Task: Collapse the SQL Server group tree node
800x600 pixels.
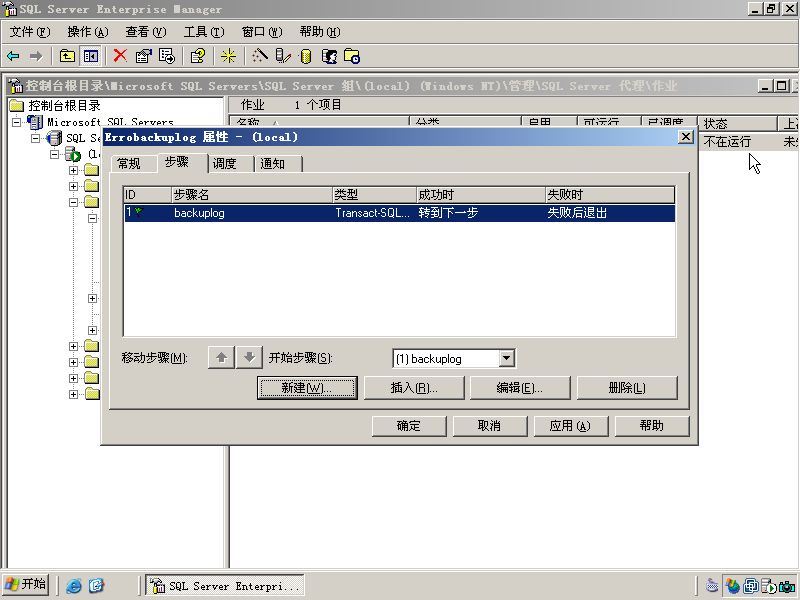Action: (x=35, y=138)
